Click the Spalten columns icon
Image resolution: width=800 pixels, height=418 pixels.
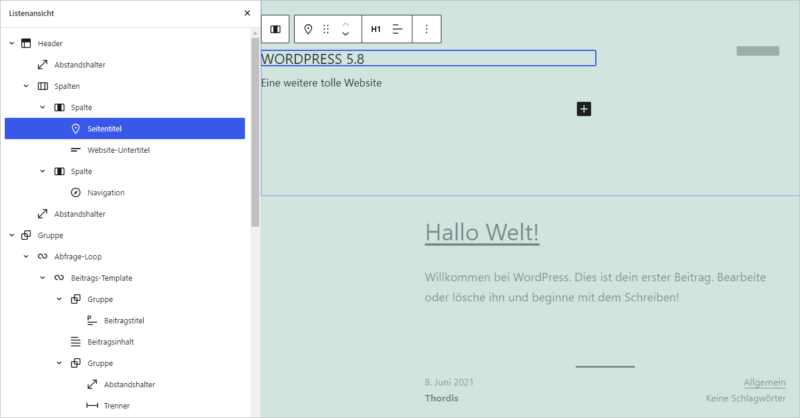point(43,86)
